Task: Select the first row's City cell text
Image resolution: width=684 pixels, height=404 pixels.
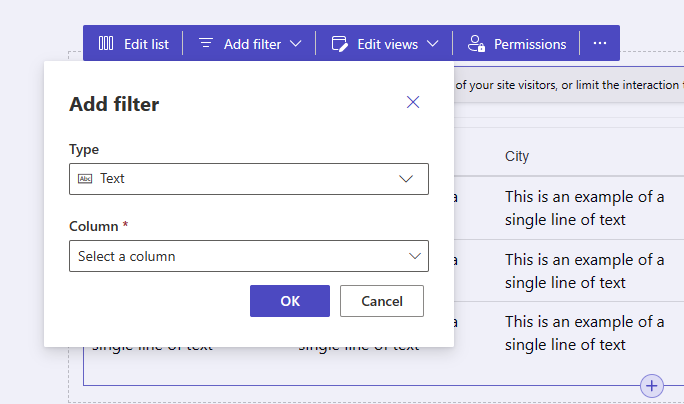Action: coord(584,208)
